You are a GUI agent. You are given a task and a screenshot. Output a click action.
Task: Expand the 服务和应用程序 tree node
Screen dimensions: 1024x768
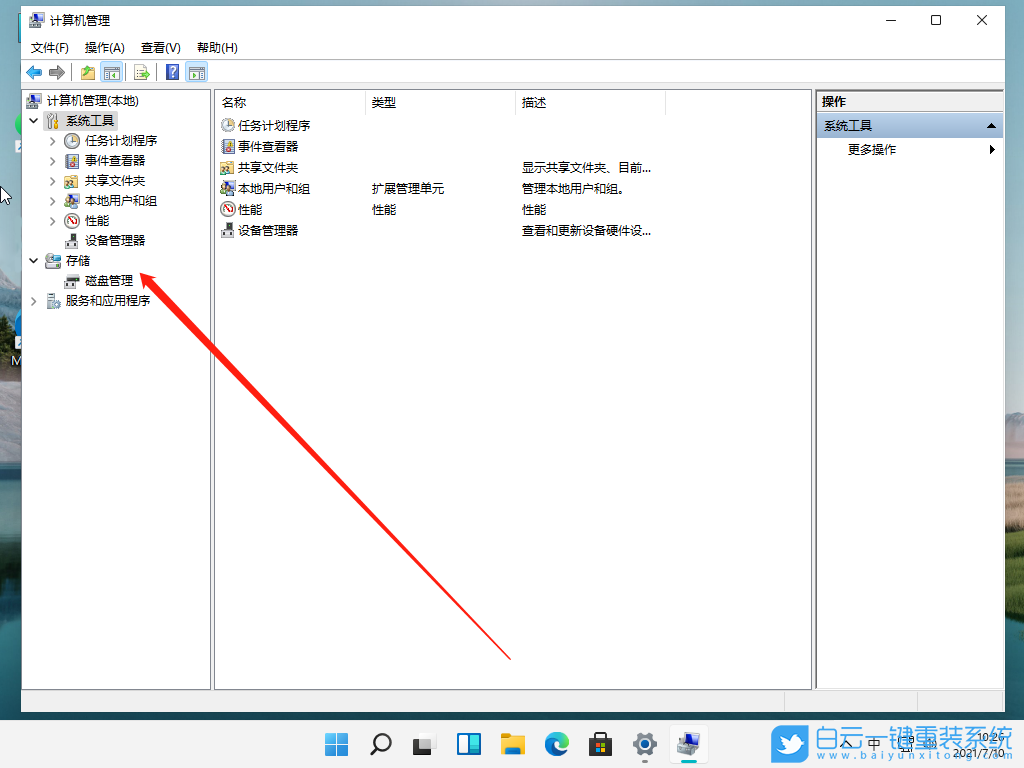(34, 300)
